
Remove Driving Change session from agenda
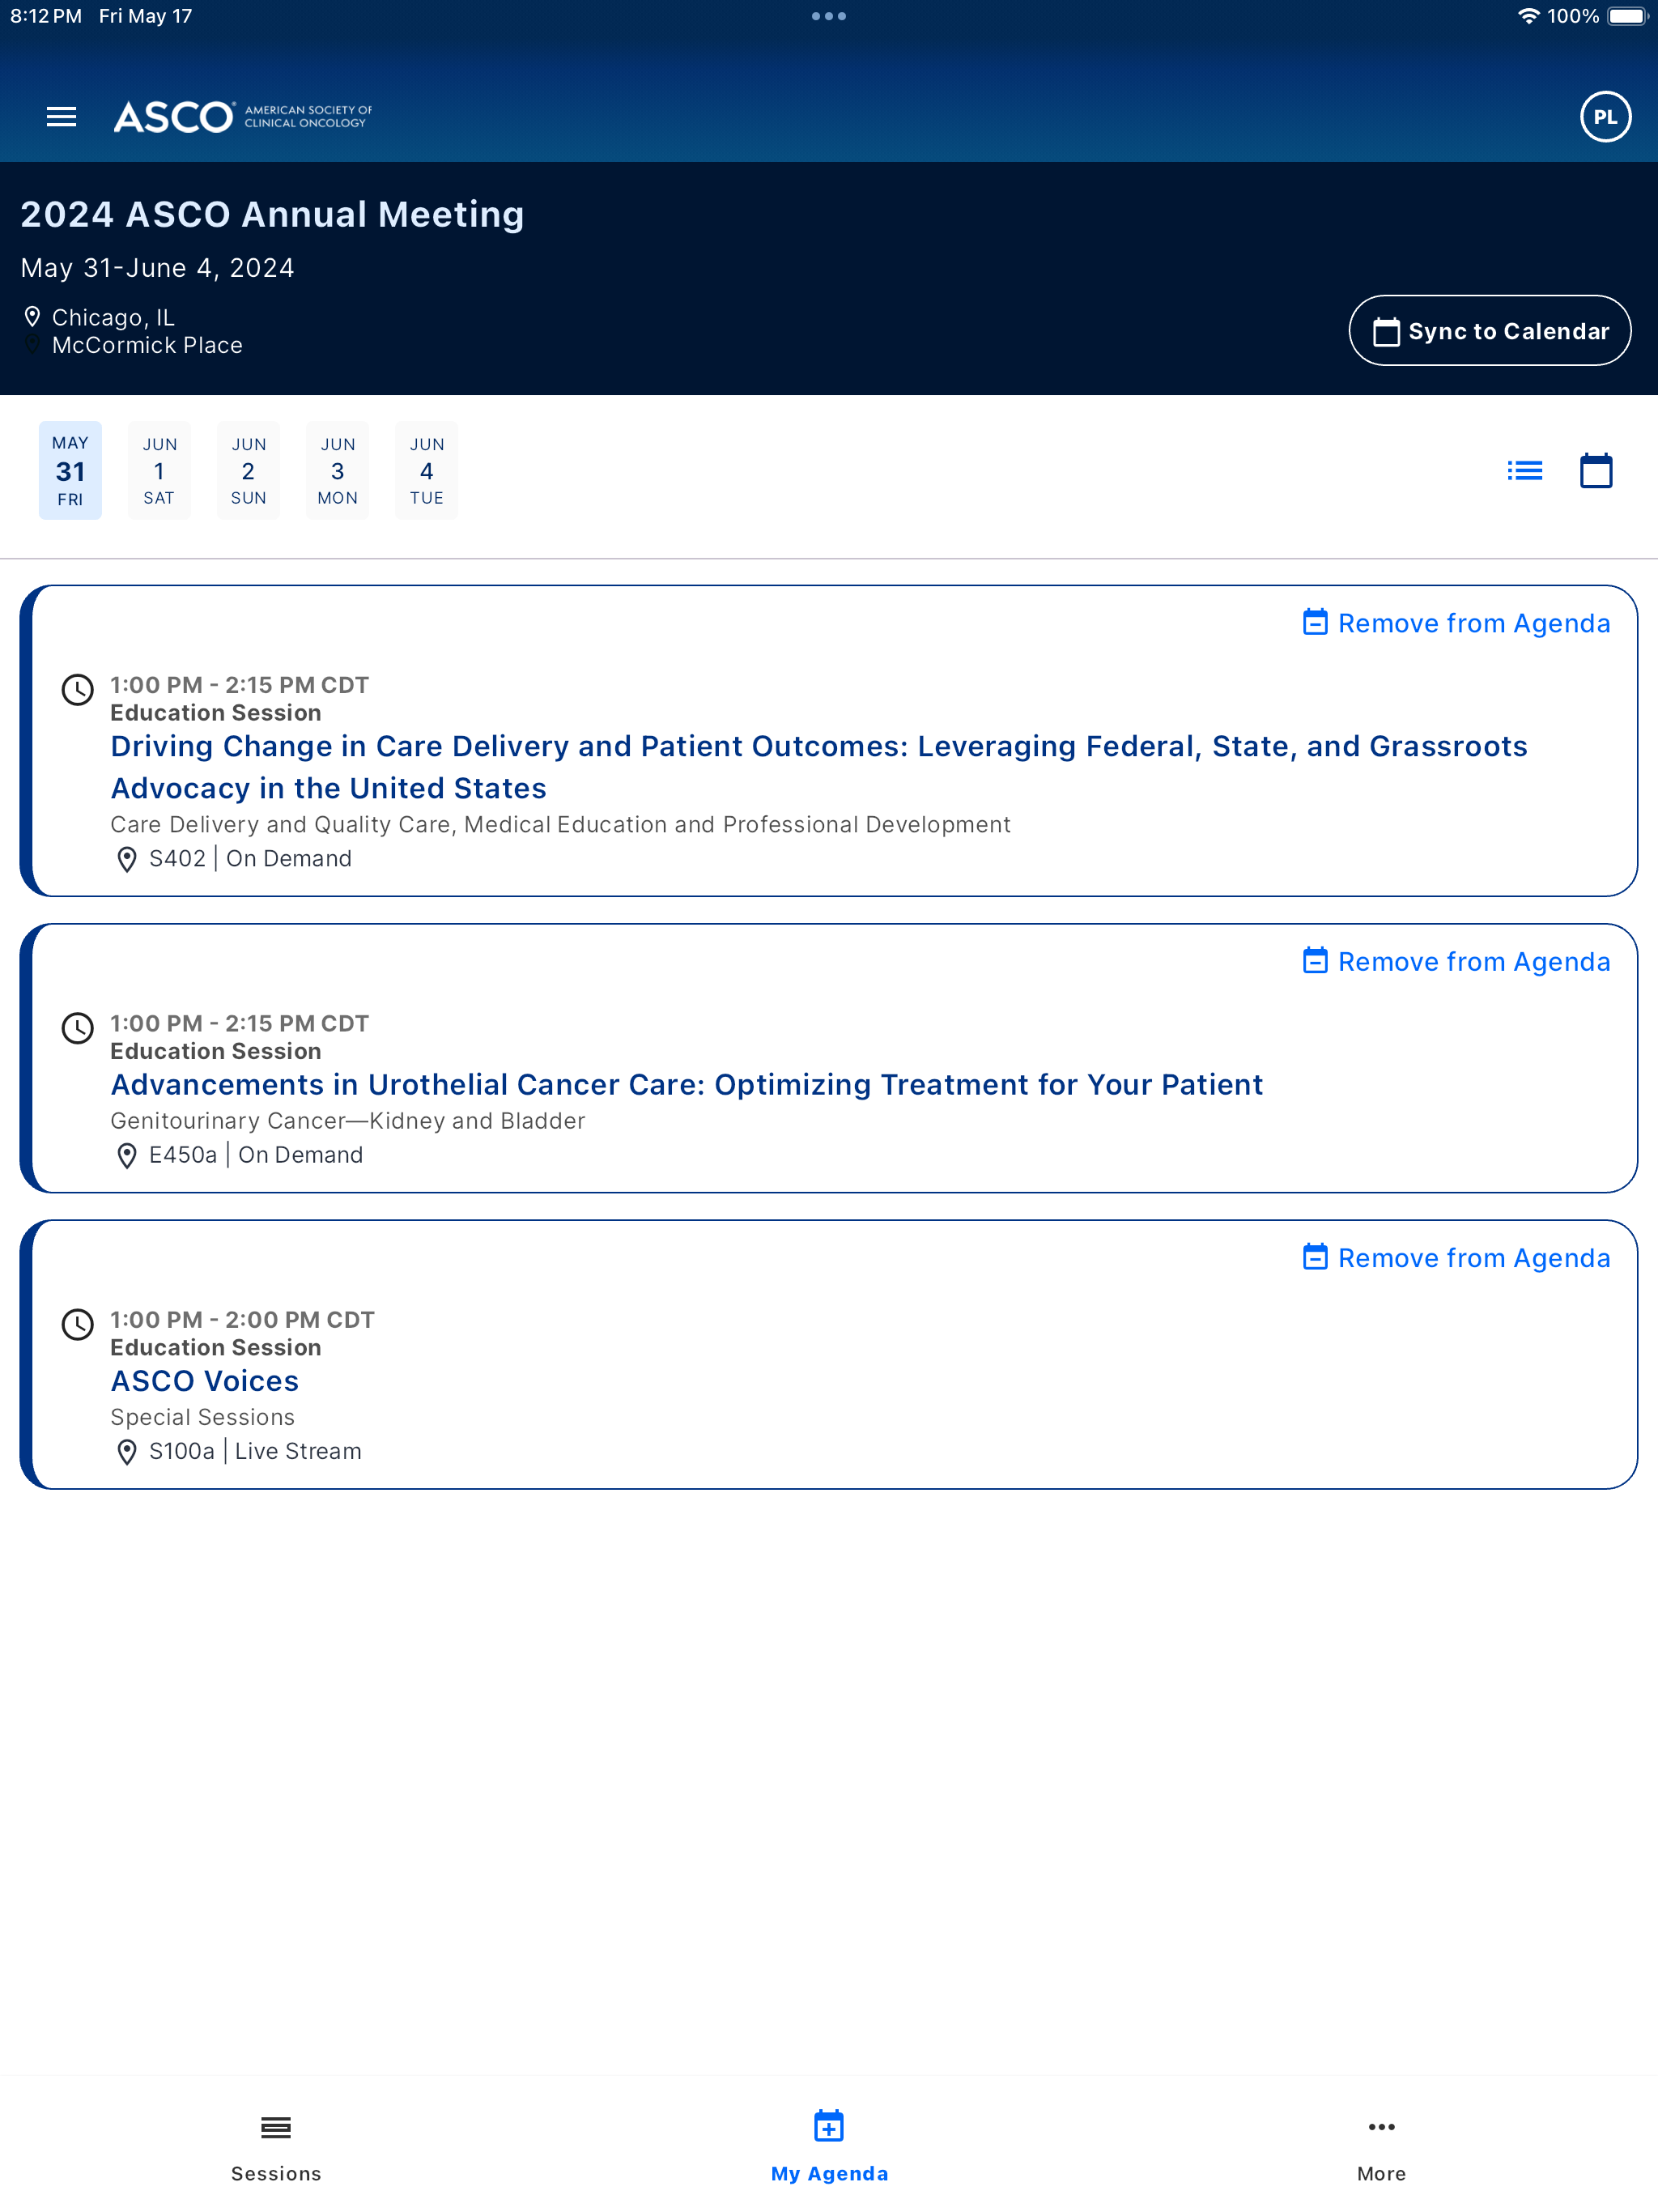(x=1456, y=623)
